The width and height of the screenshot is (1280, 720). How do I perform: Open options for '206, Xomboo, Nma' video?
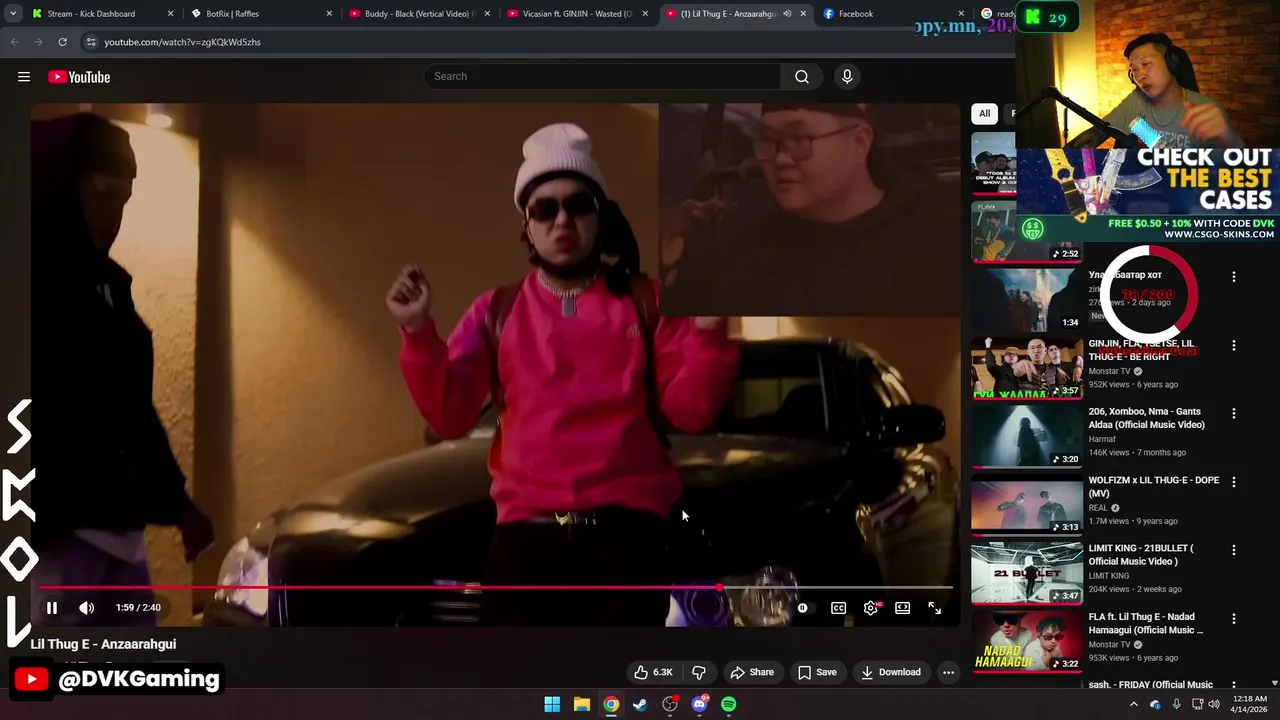point(1233,413)
